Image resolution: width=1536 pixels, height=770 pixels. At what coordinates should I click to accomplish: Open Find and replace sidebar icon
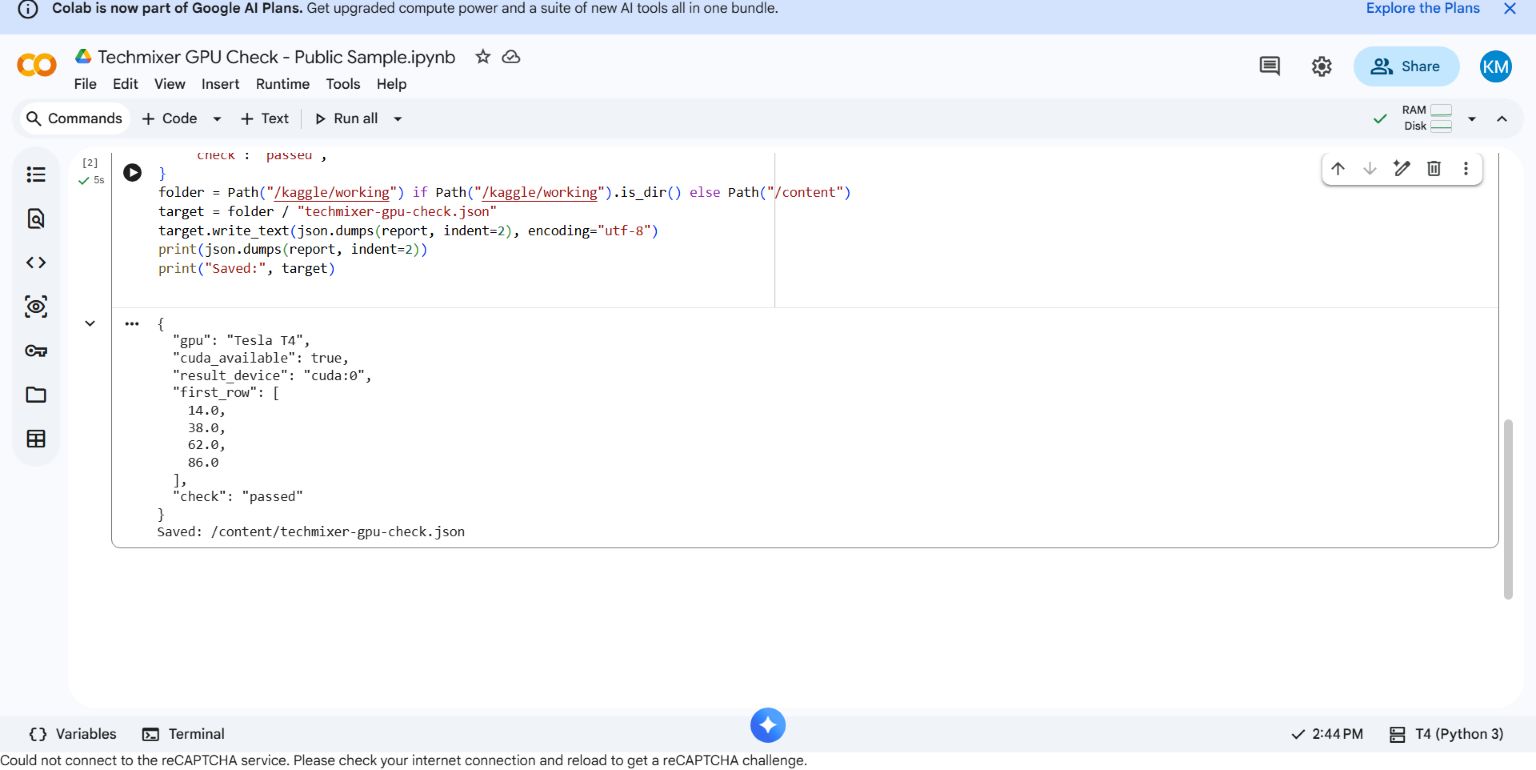[36, 219]
